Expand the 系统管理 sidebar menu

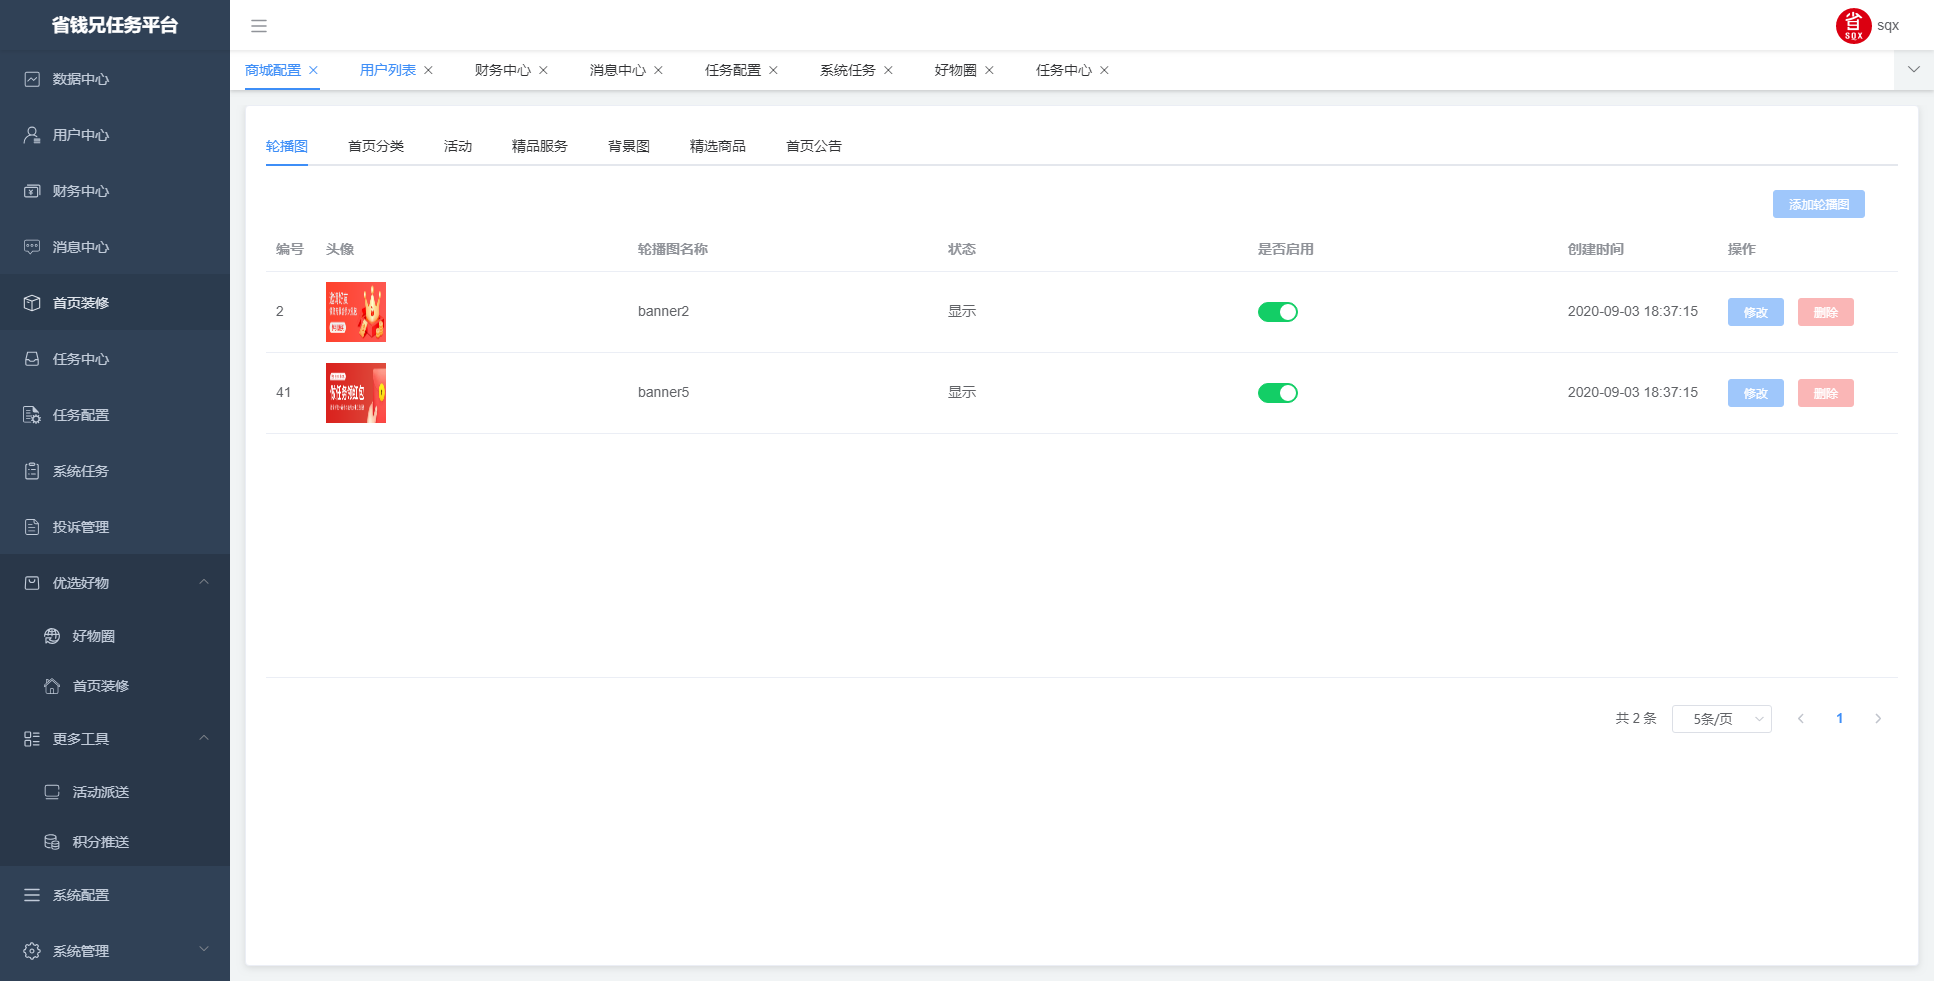pyautogui.click(x=204, y=950)
